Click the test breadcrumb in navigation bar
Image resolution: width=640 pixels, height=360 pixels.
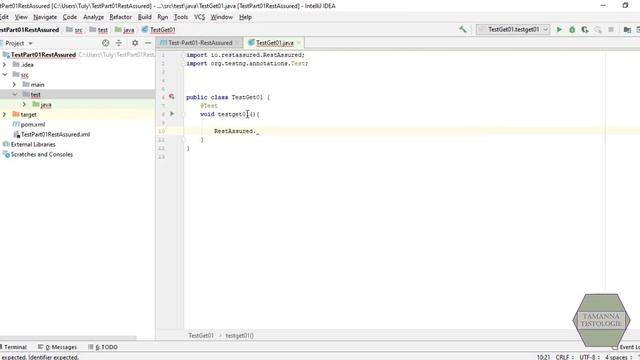(98, 30)
